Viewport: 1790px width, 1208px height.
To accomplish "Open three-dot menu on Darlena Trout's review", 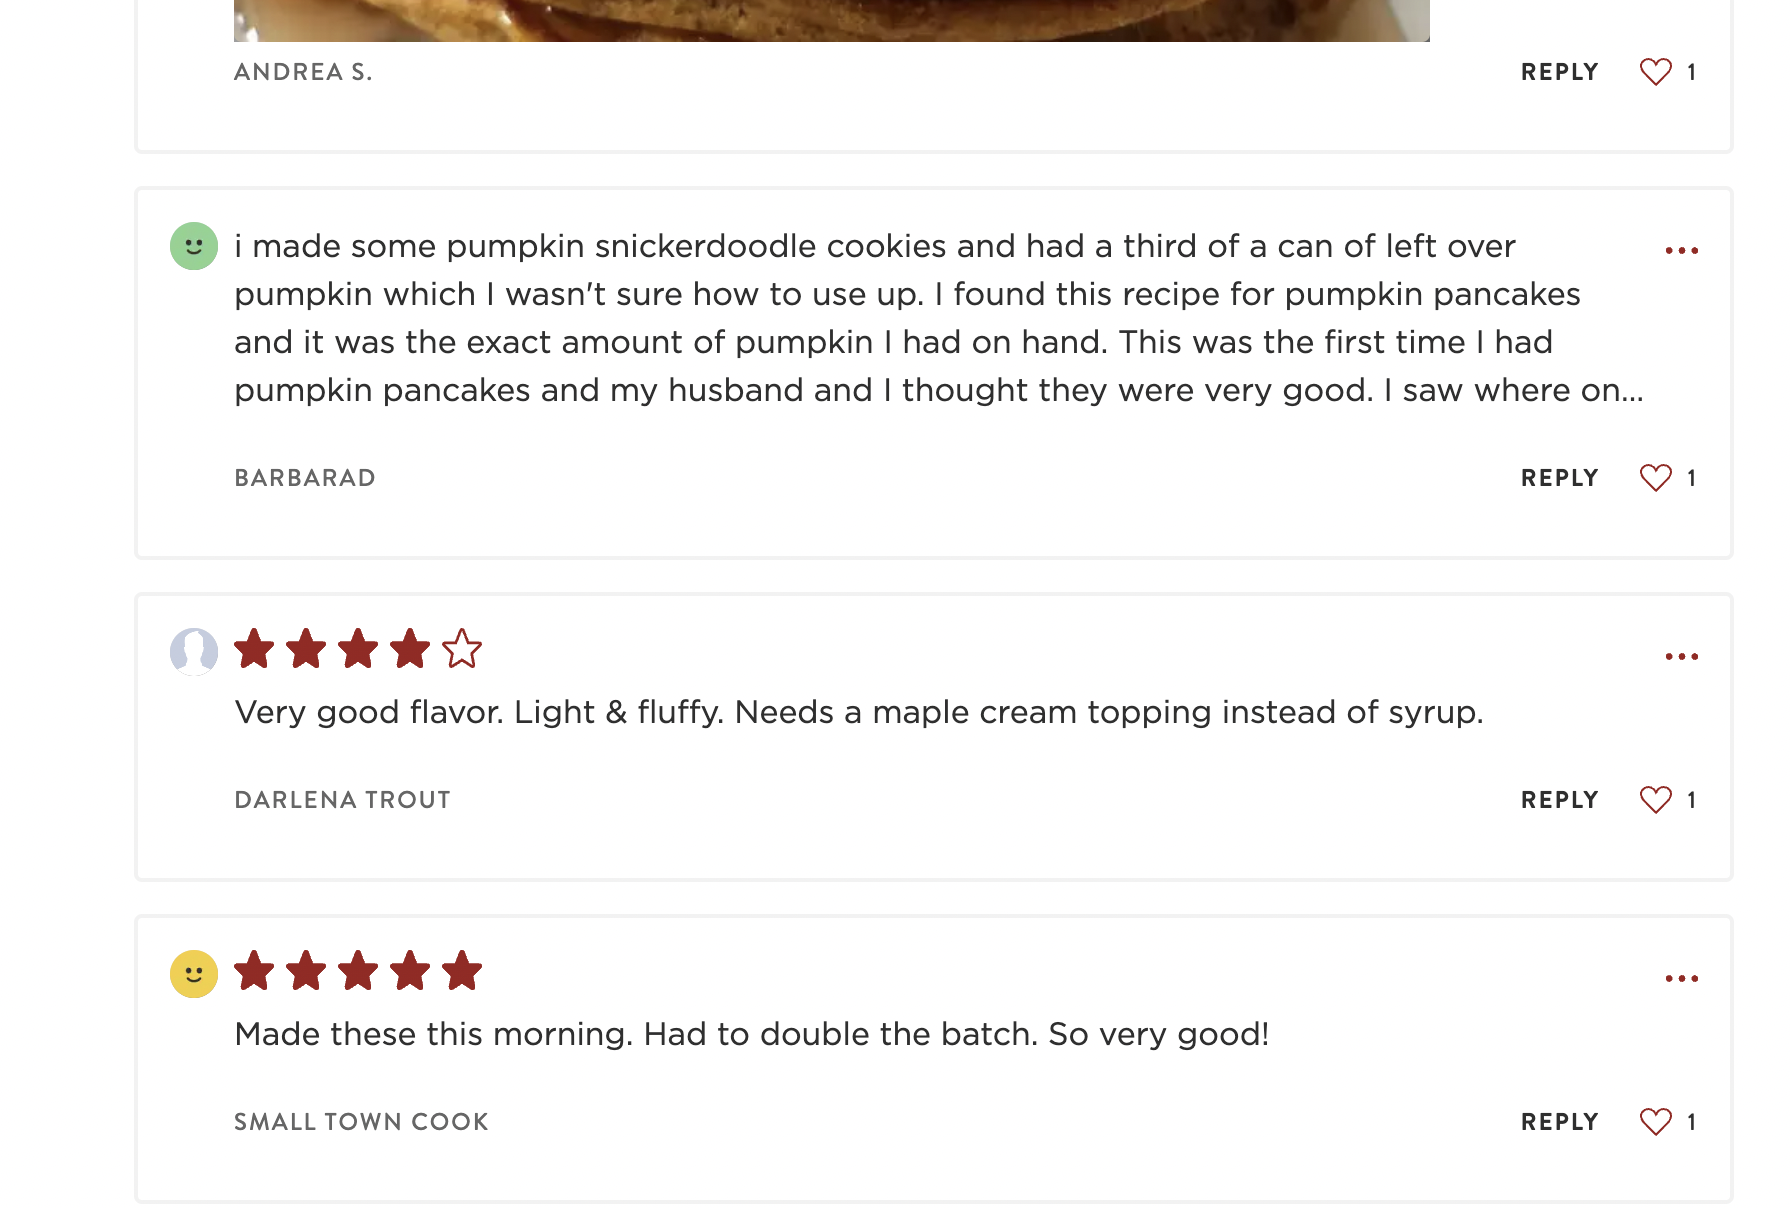I will (x=1682, y=656).
